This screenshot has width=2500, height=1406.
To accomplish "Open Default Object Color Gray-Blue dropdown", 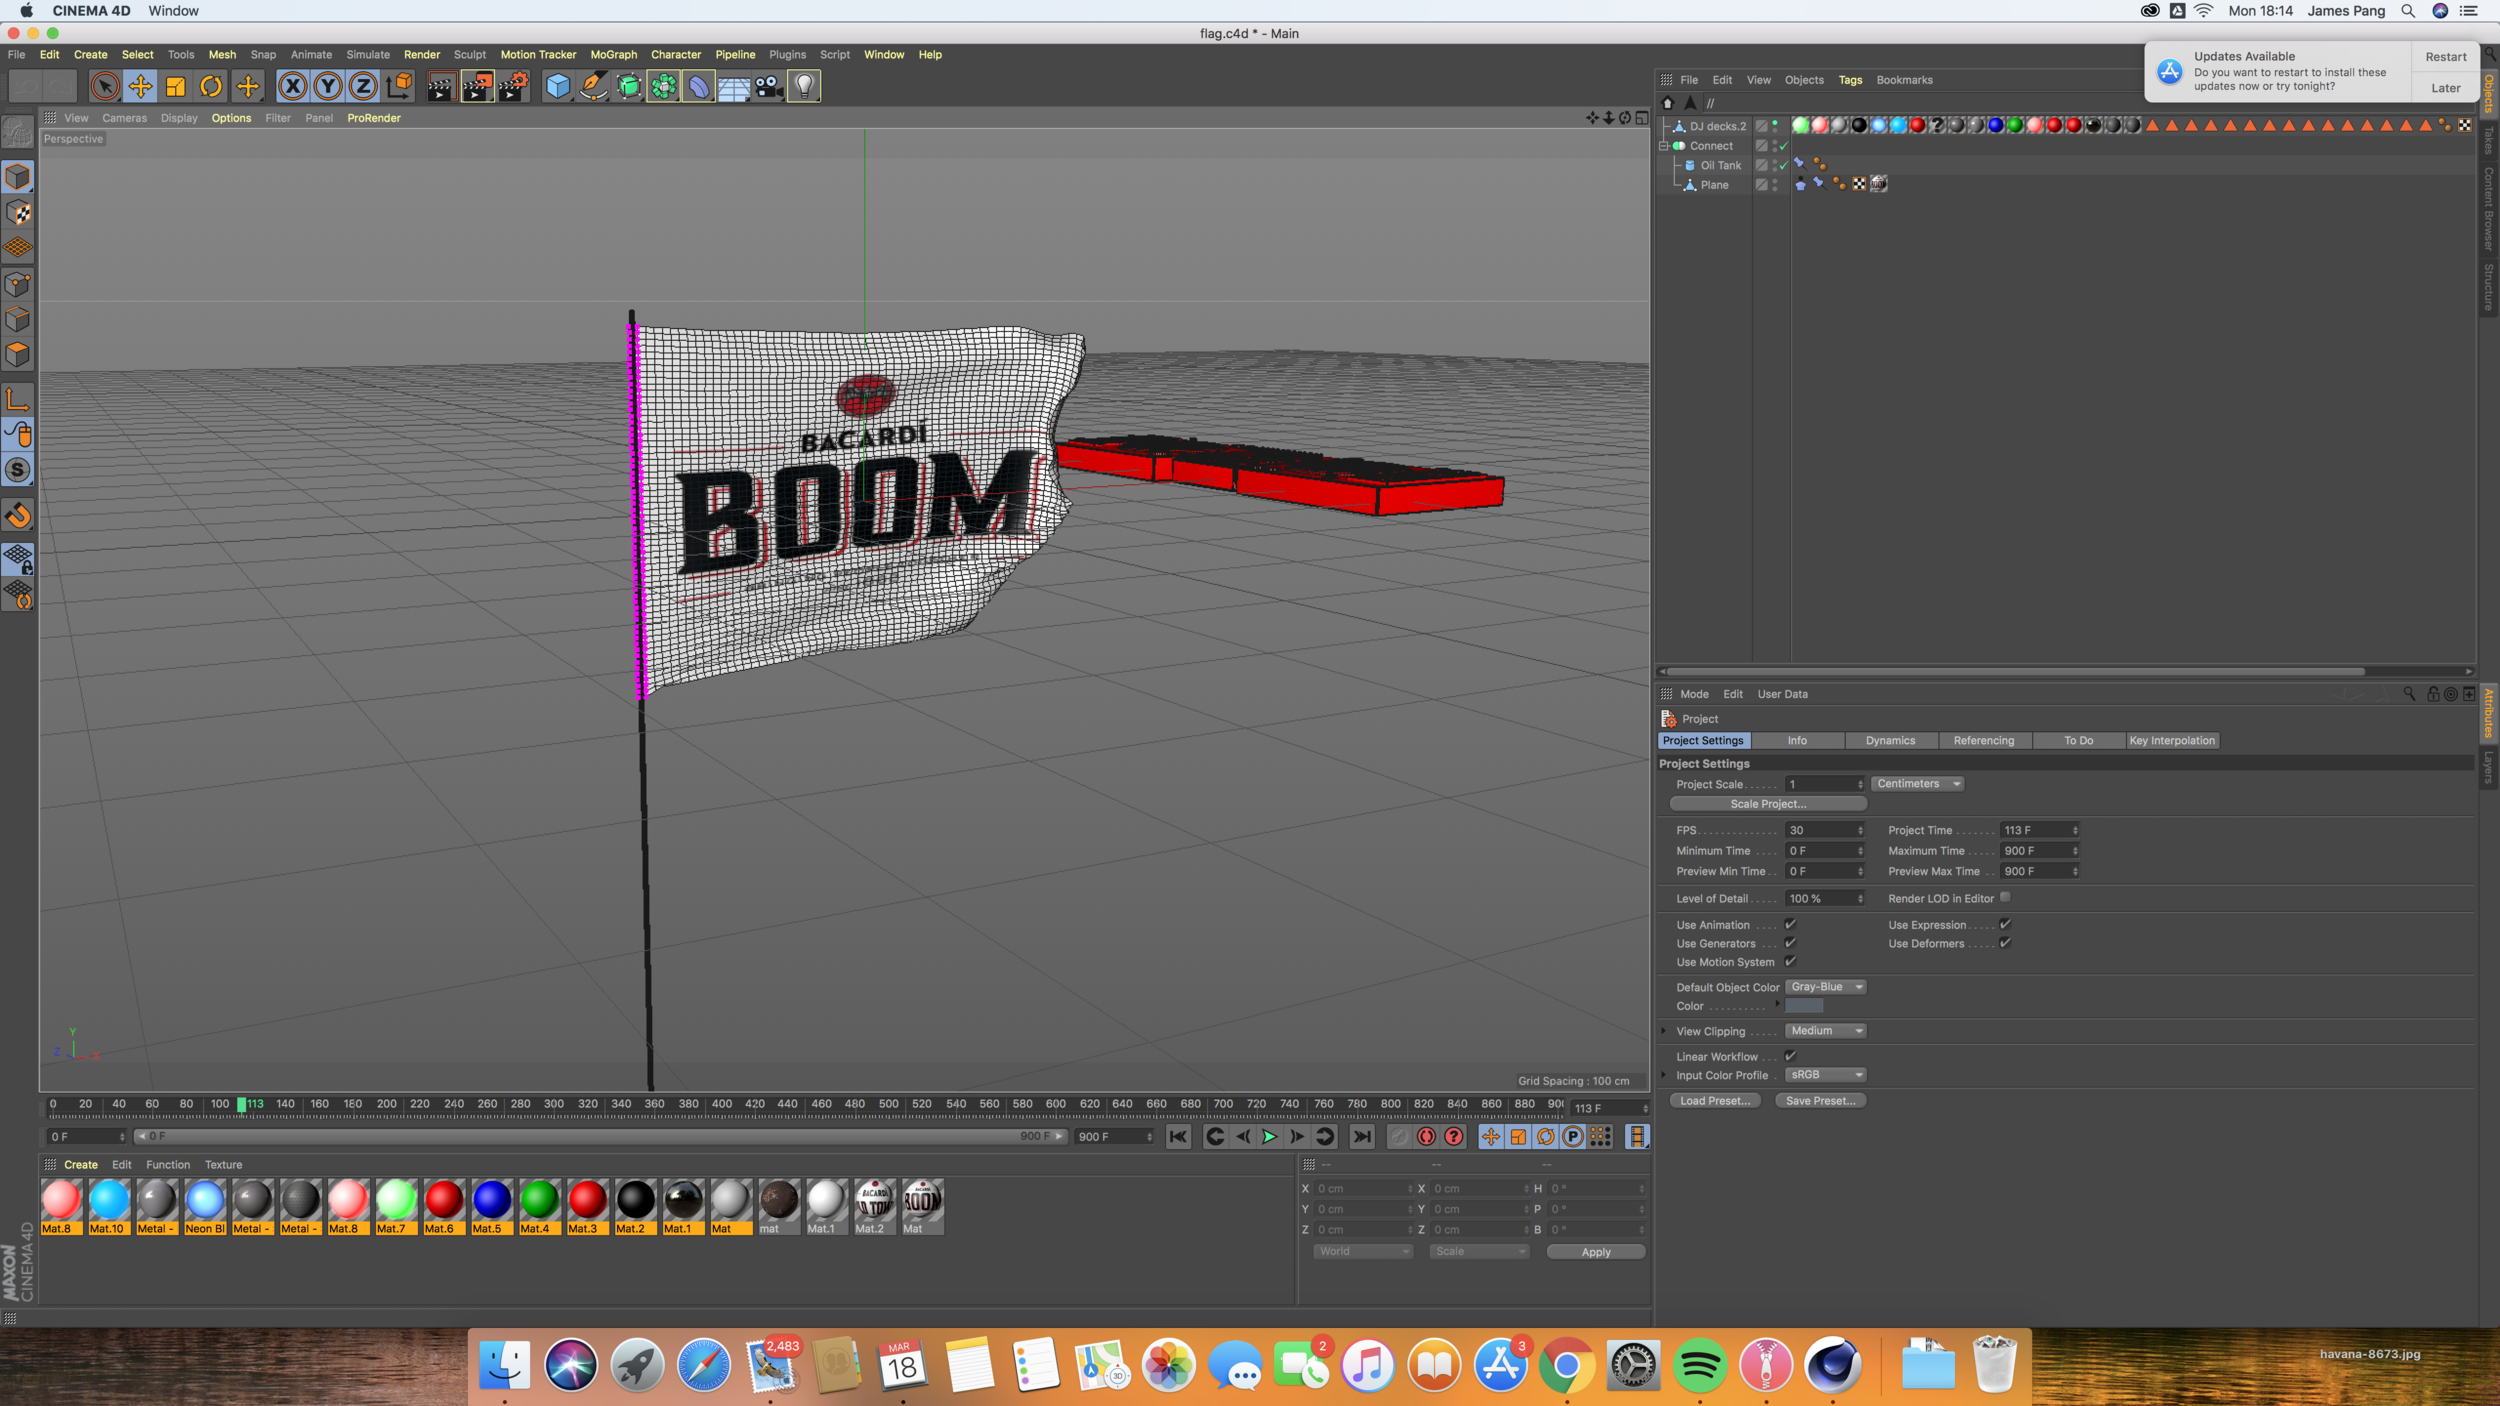I will point(1826,987).
